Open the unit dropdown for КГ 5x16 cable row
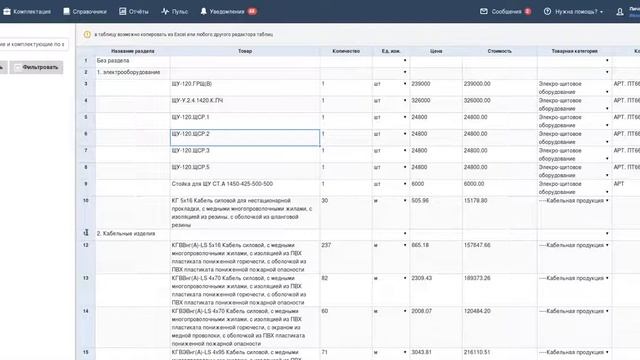Viewport: 640px width, 360px height. [x=405, y=200]
